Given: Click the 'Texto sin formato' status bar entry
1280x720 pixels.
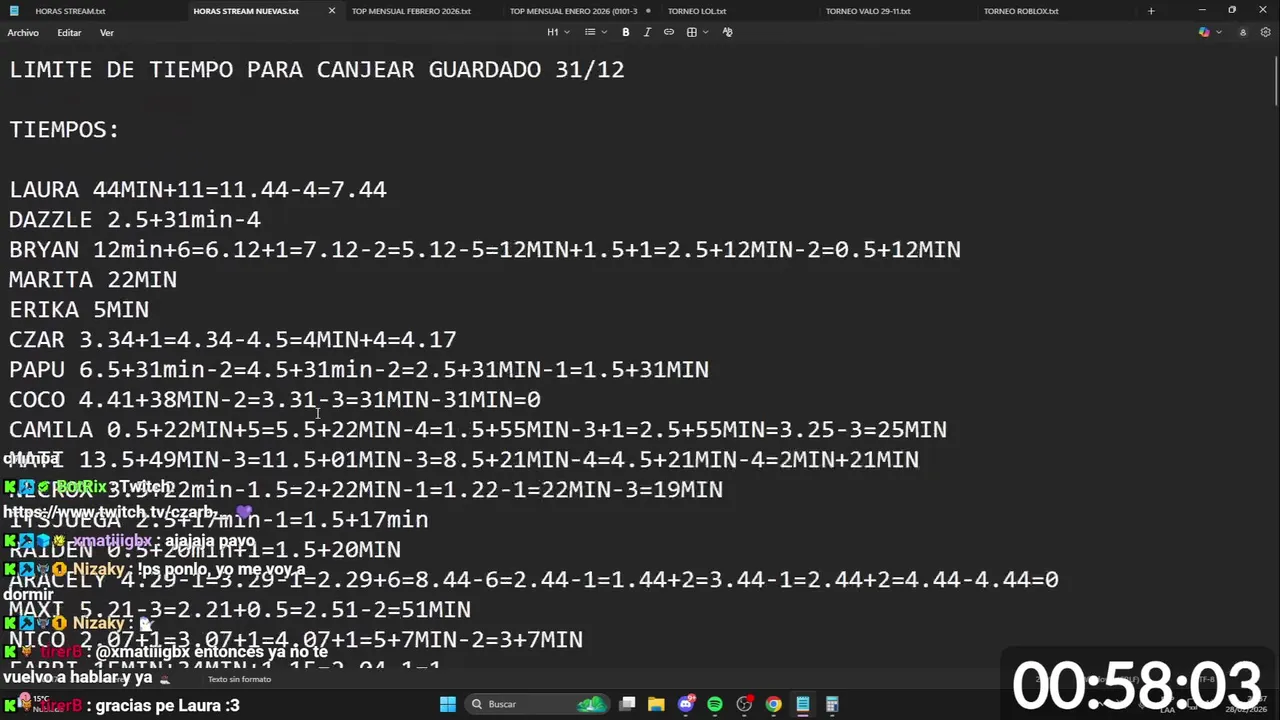Looking at the screenshot, I should pos(239,680).
